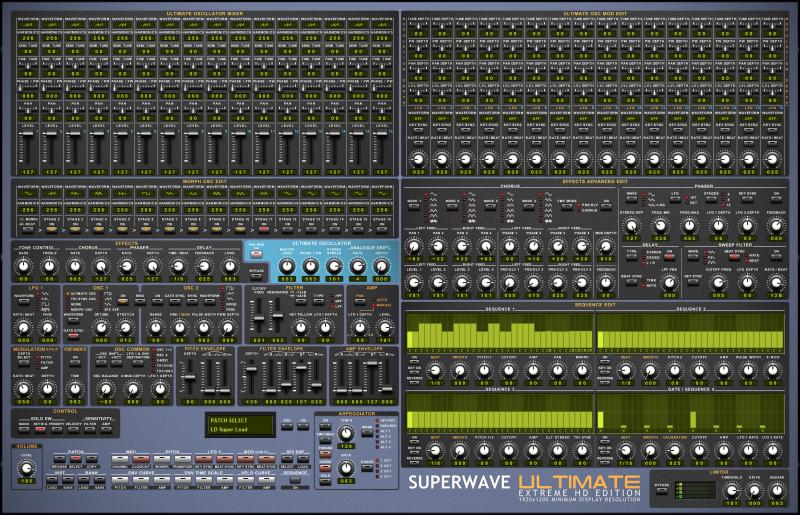The image size is (800, 515).
Task: Toggle Pan Mod ON in Ultimate Oscillator
Action: coord(255,252)
